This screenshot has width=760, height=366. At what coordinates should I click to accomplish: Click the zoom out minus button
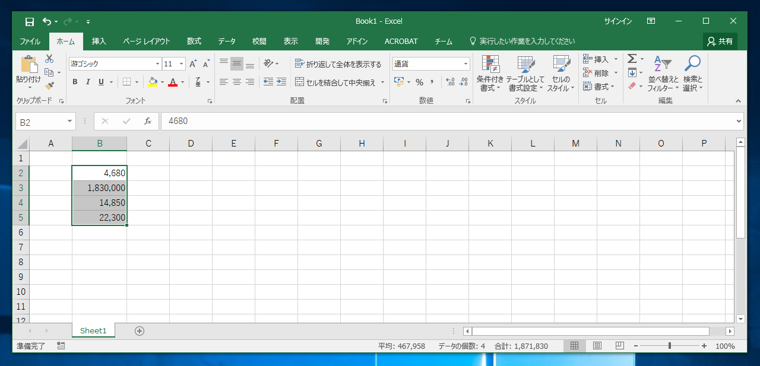[636, 346]
